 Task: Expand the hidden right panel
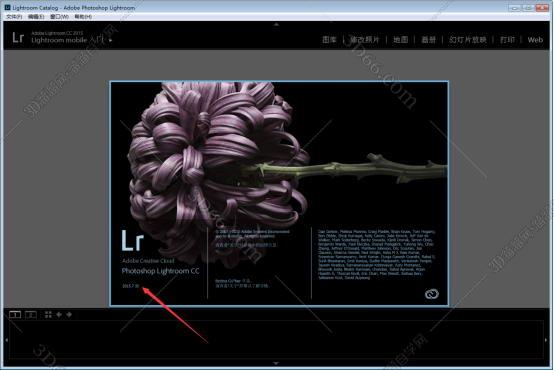tap(546, 340)
